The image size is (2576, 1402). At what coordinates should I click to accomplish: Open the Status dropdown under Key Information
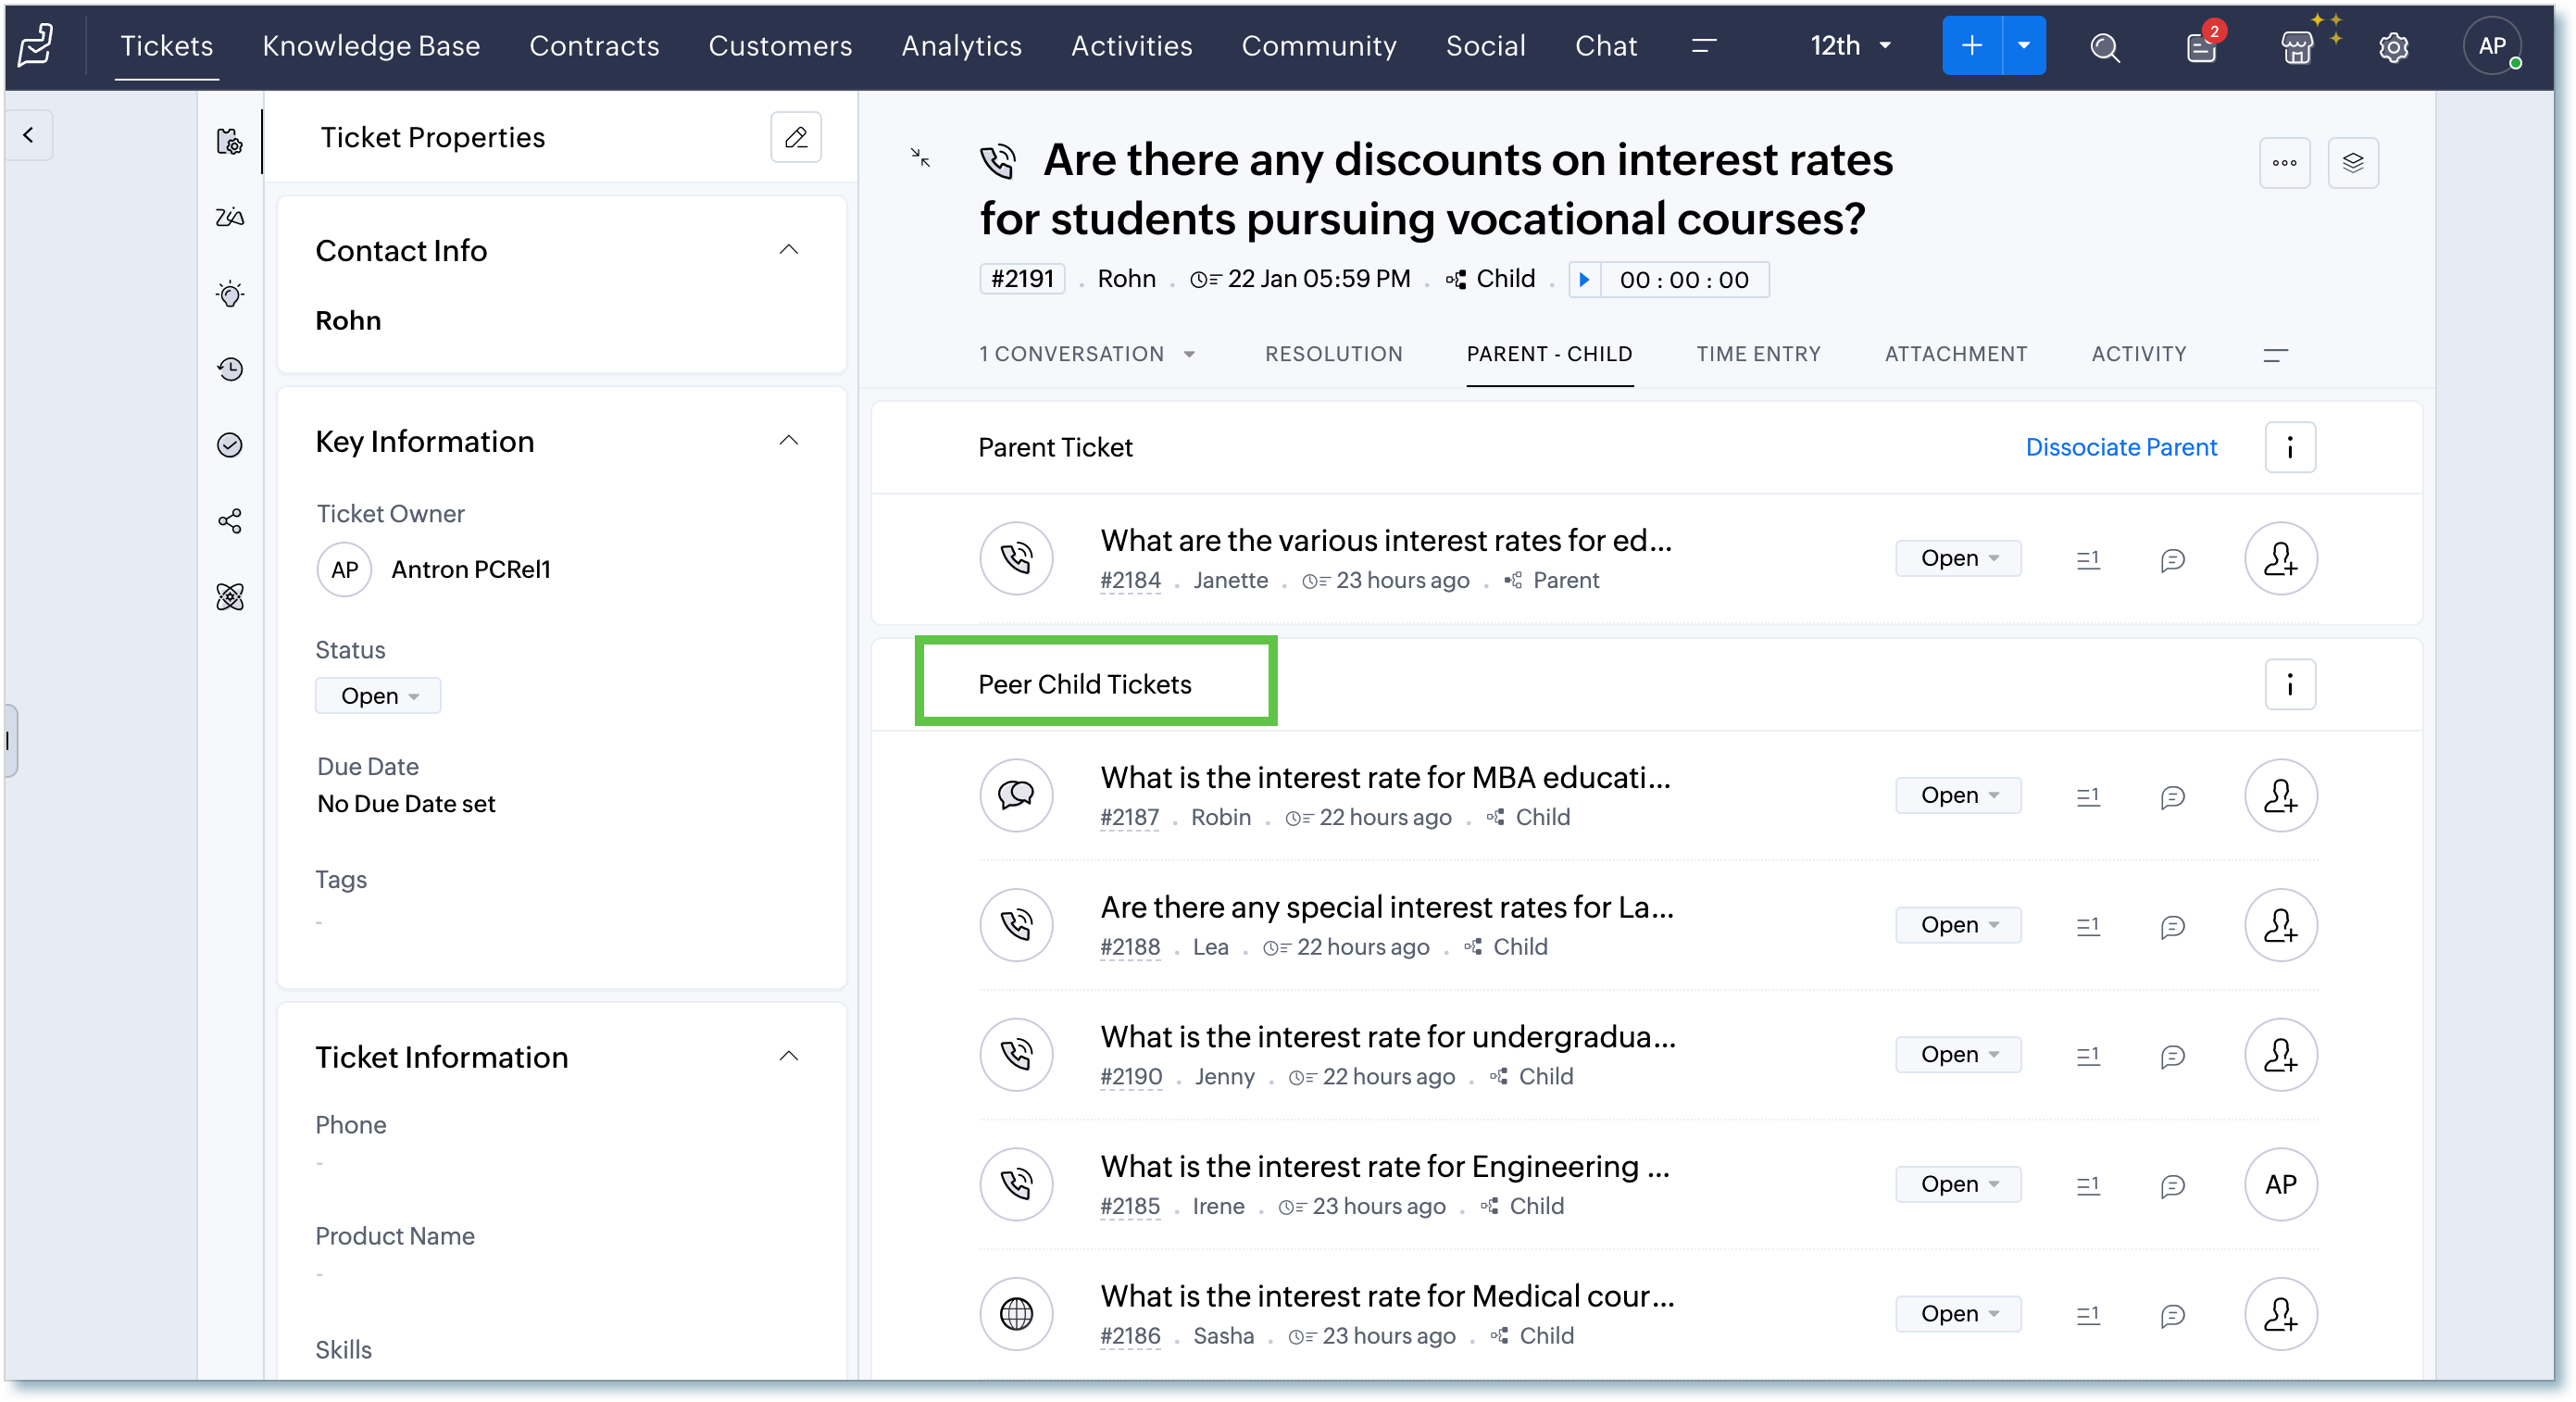pos(378,696)
